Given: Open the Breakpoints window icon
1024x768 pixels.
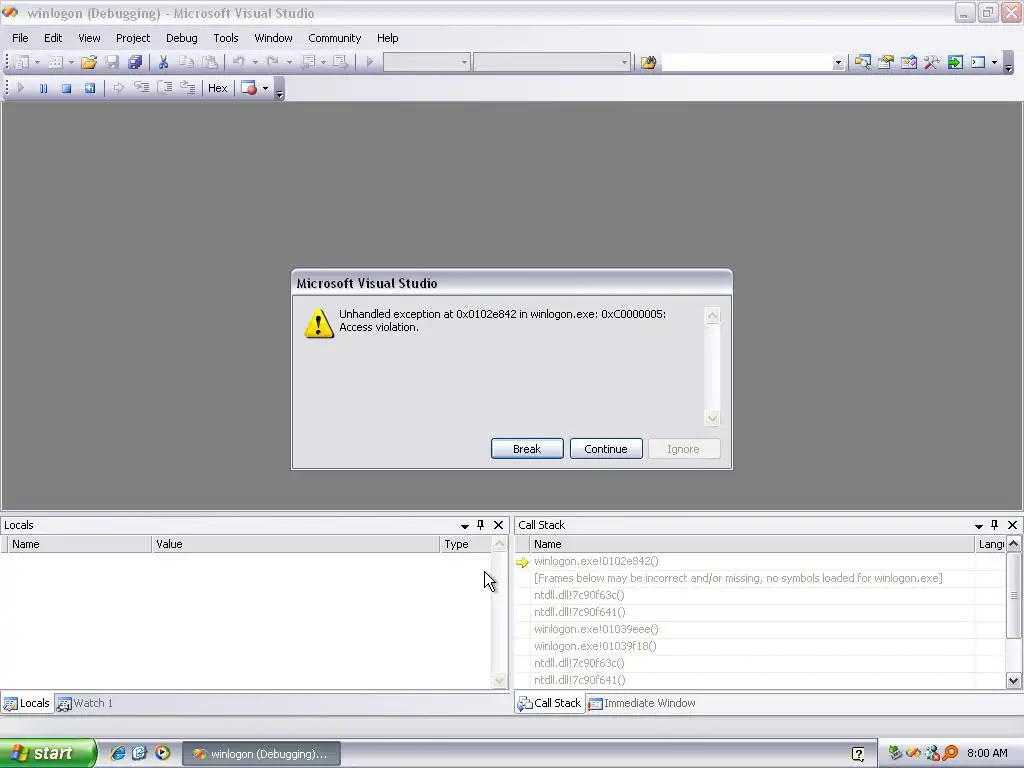Looking at the screenshot, I should (x=248, y=88).
